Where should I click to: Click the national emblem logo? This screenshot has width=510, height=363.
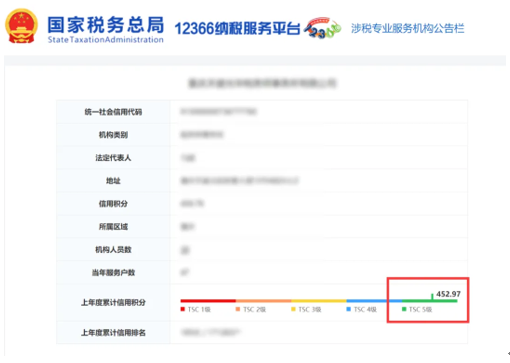pos(21,26)
